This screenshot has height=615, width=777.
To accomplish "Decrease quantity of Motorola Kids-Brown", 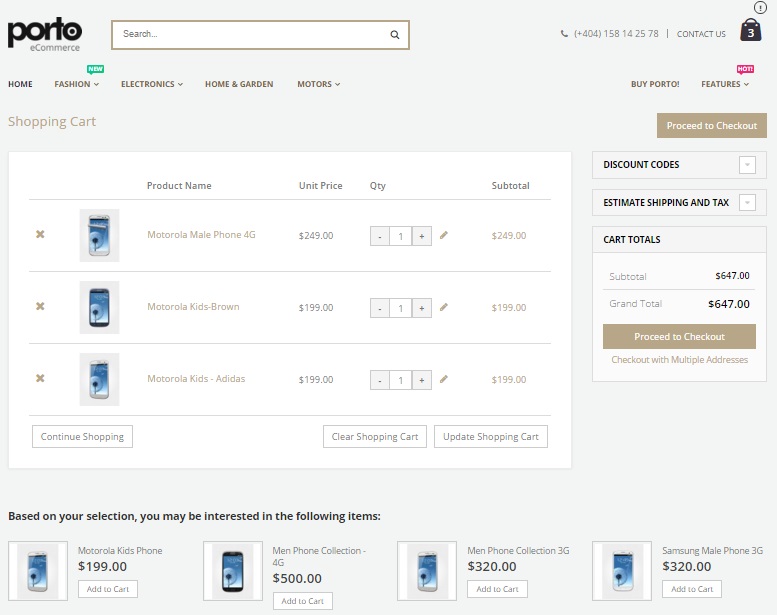I will pyautogui.click(x=380, y=309).
